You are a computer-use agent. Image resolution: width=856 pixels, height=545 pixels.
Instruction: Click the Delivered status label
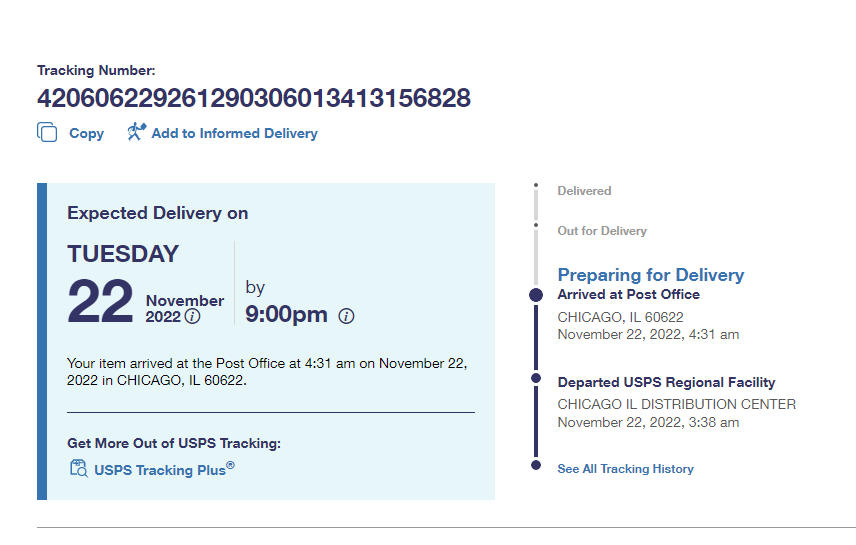pos(584,190)
